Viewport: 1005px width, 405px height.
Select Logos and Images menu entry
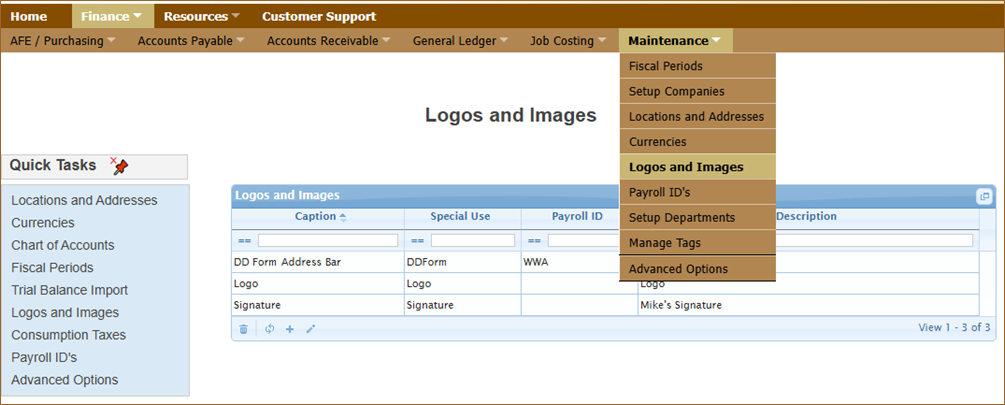[697, 167]
